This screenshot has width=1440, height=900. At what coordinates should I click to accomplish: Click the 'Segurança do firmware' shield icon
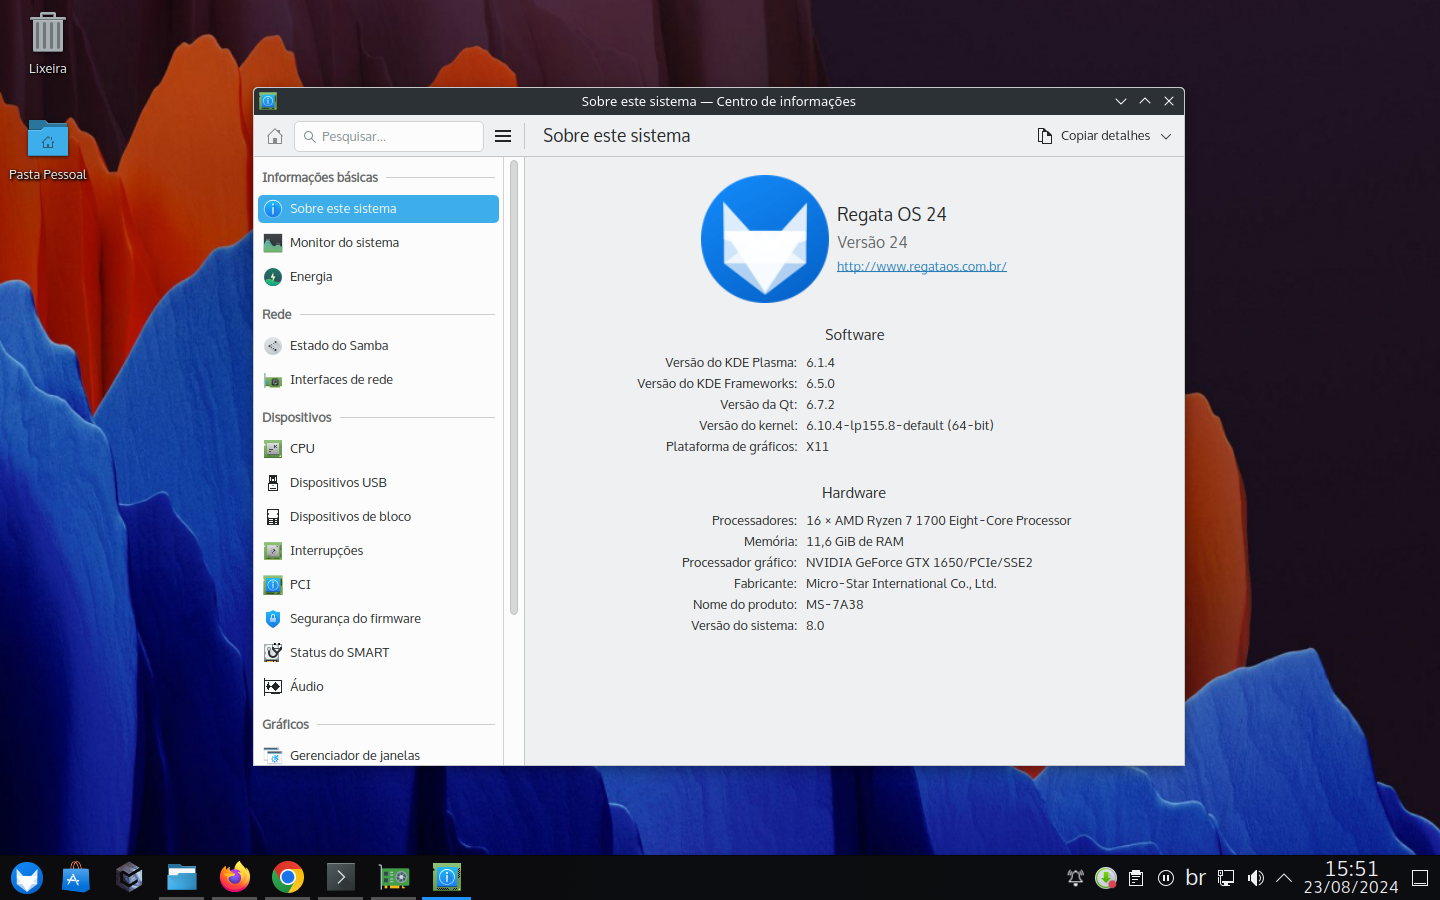coord(273,619)
